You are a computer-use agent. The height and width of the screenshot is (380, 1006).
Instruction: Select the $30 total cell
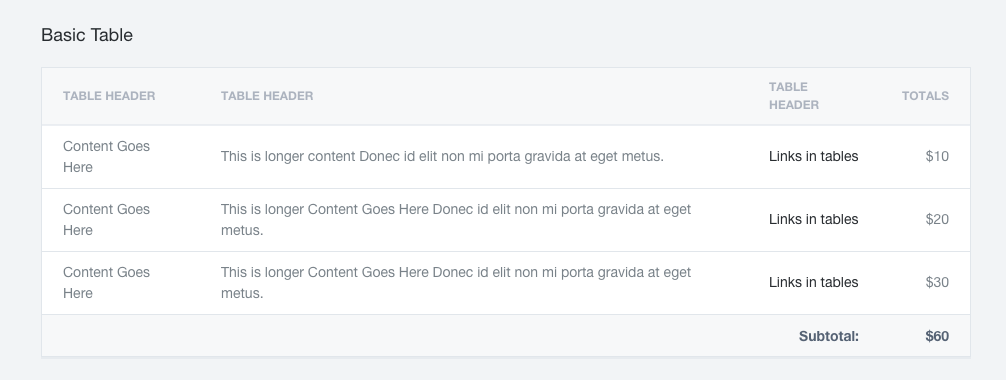[x=937, y=282]
